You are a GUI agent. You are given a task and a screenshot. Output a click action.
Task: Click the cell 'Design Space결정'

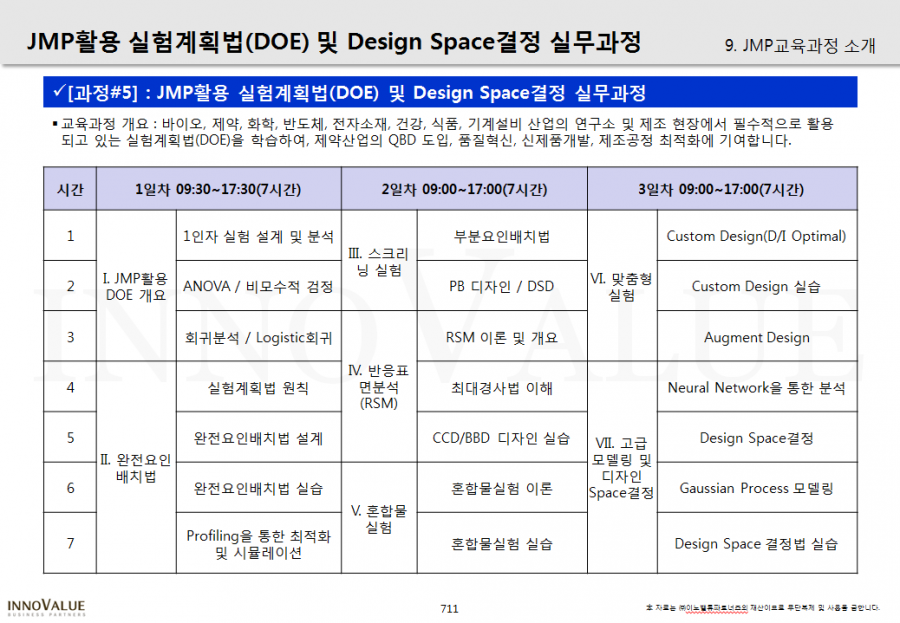(757, 438)
